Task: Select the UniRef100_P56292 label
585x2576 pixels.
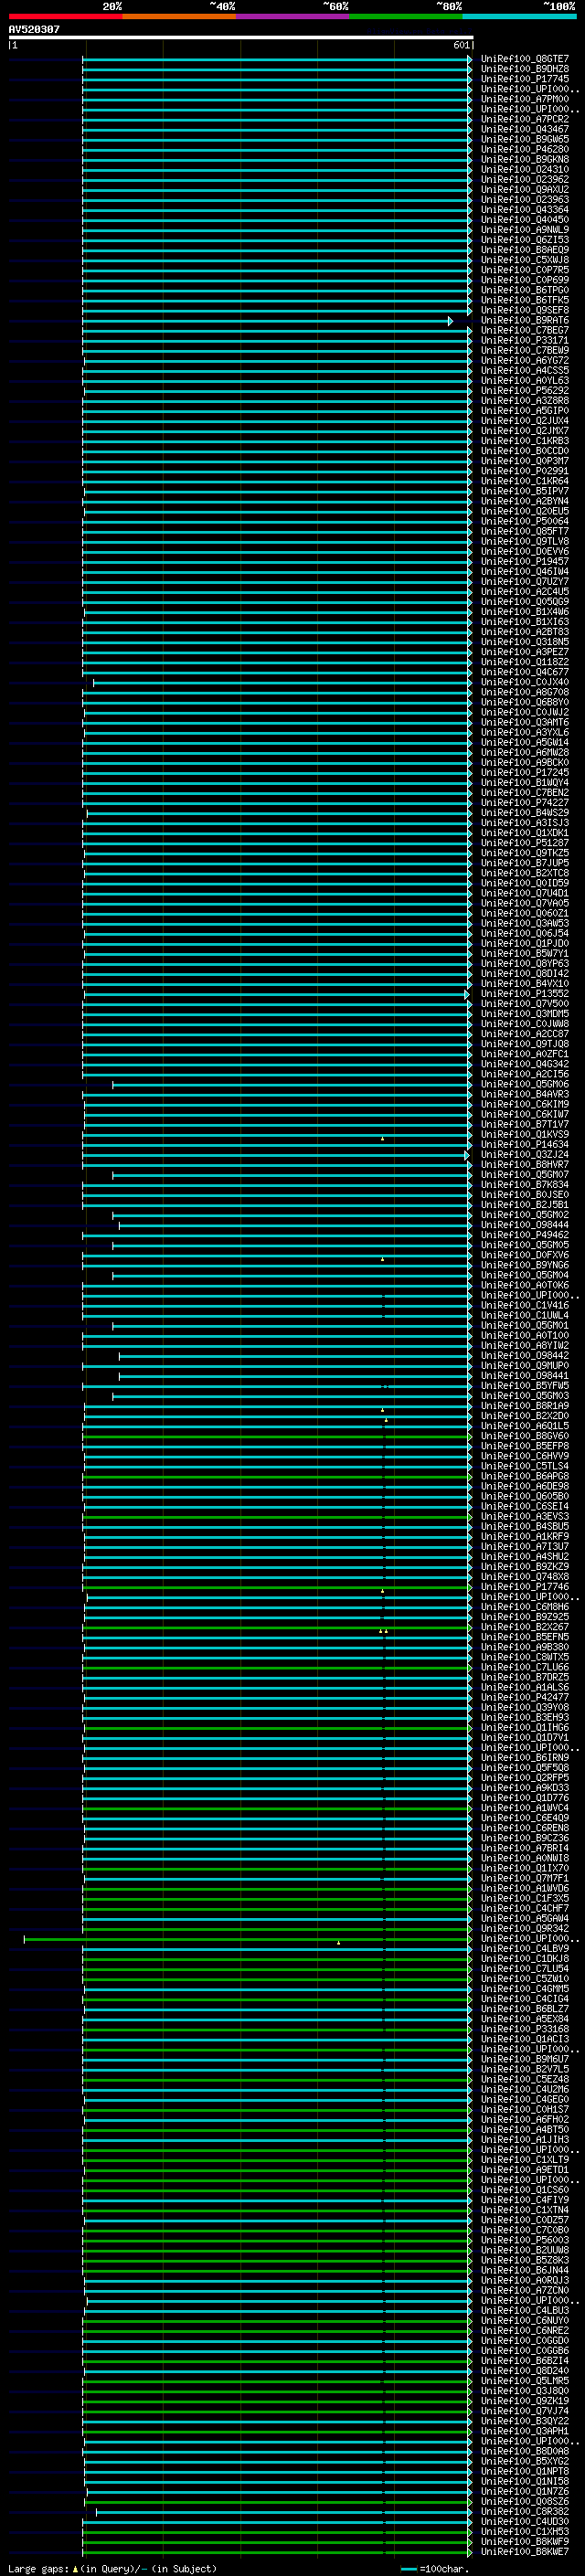Action: pyautogui.click(x=525, y=391)
